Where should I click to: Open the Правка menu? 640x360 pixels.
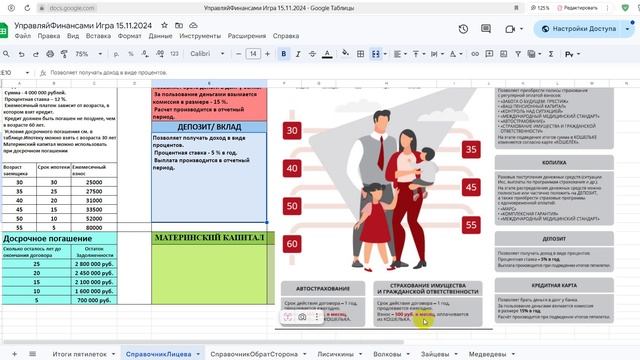click(49, 36)
